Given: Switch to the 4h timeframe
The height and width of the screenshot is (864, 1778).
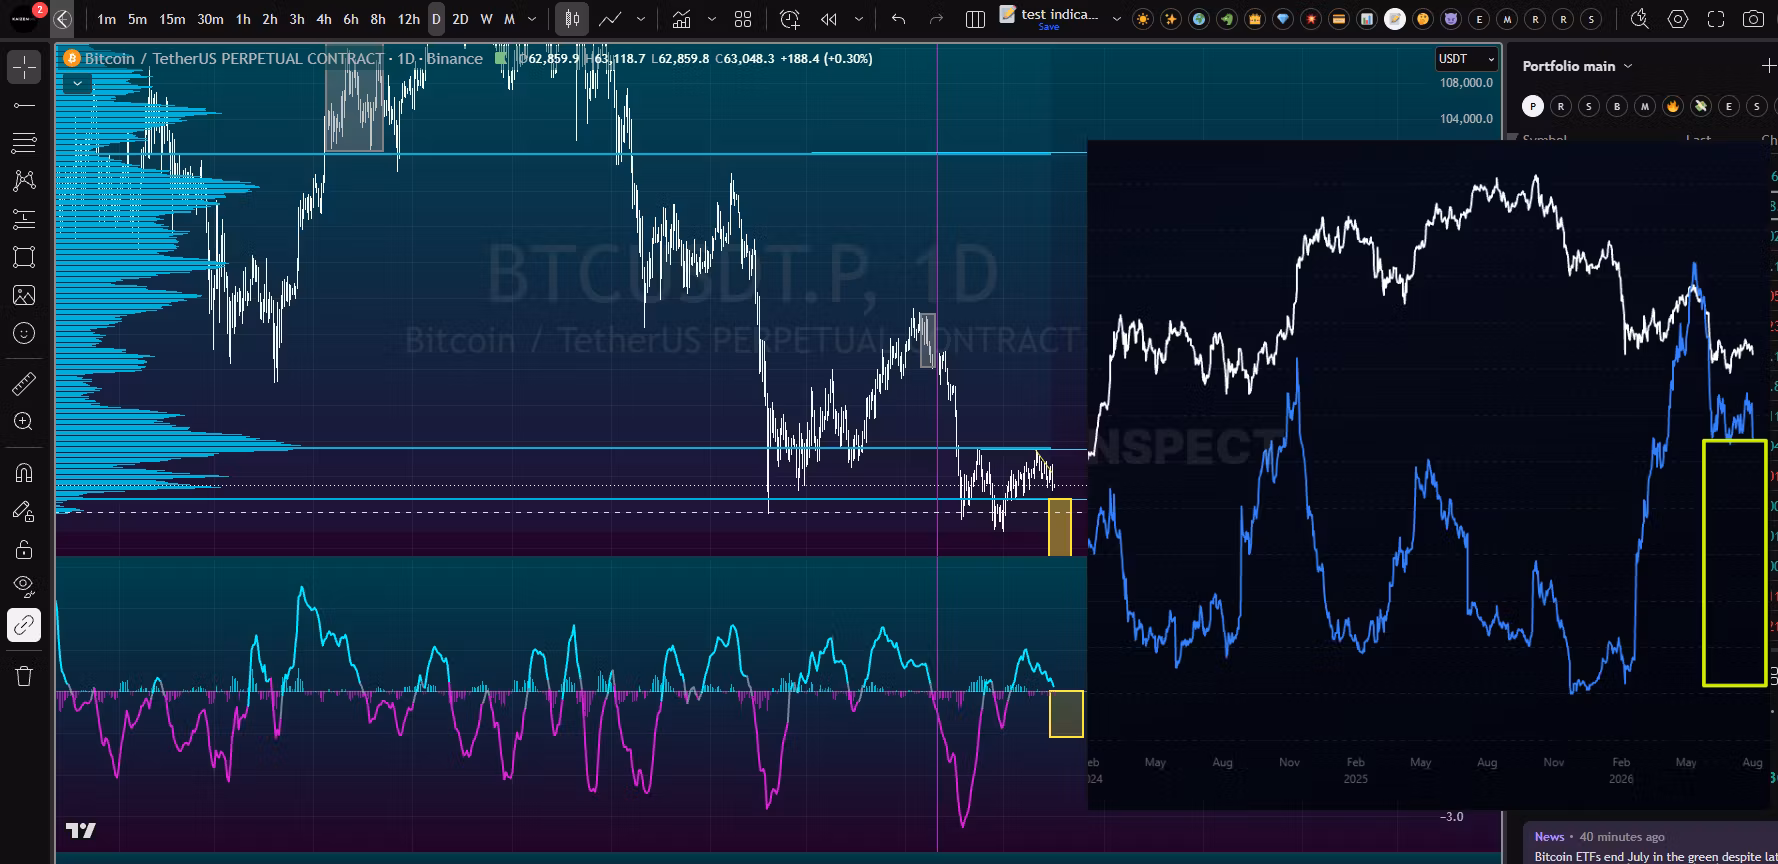Looking at the screenshot, I should [323, 19].
